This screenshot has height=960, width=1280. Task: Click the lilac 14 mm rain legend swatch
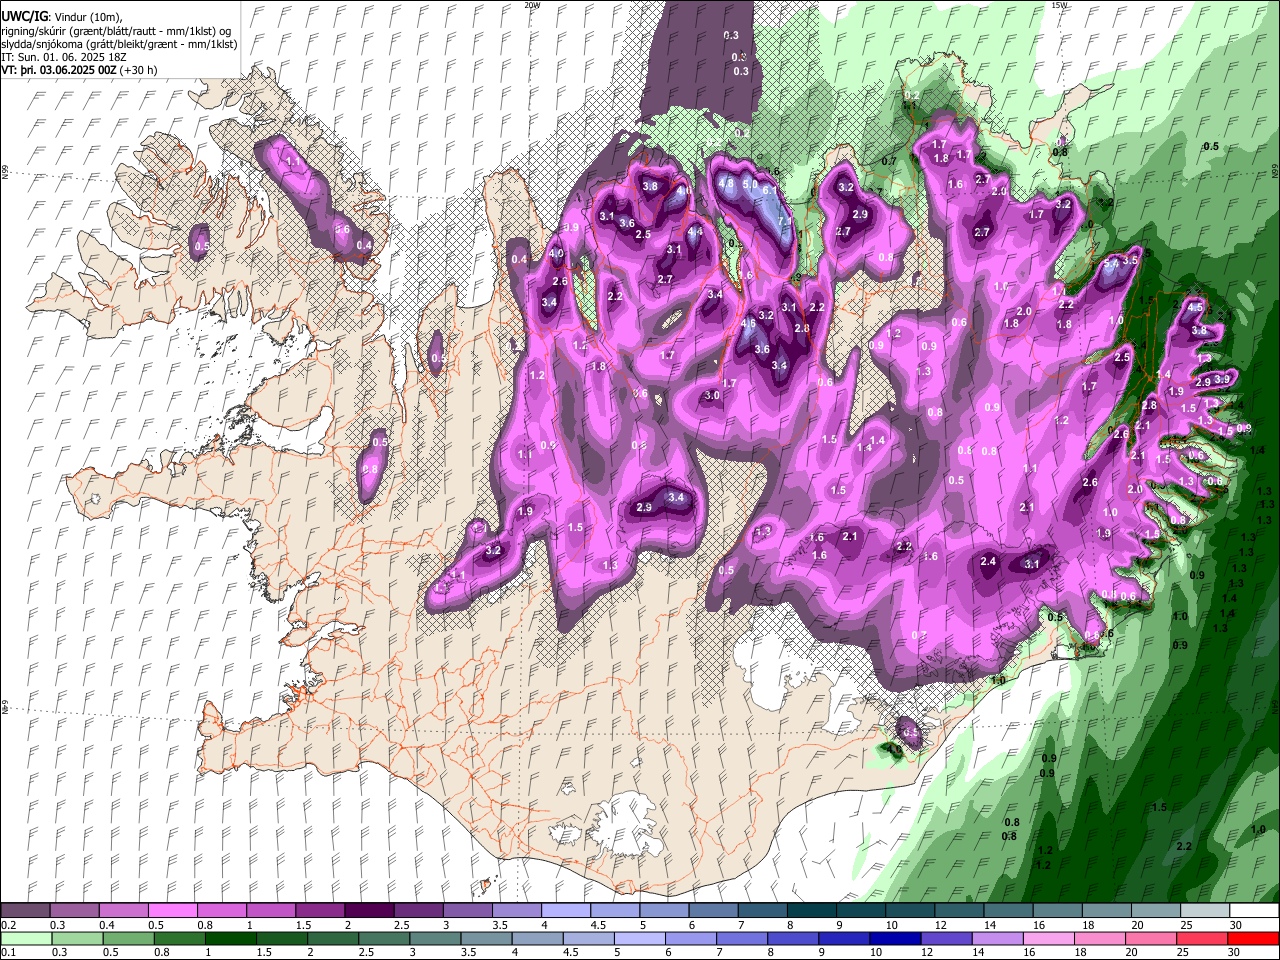(x=998, y=939)
